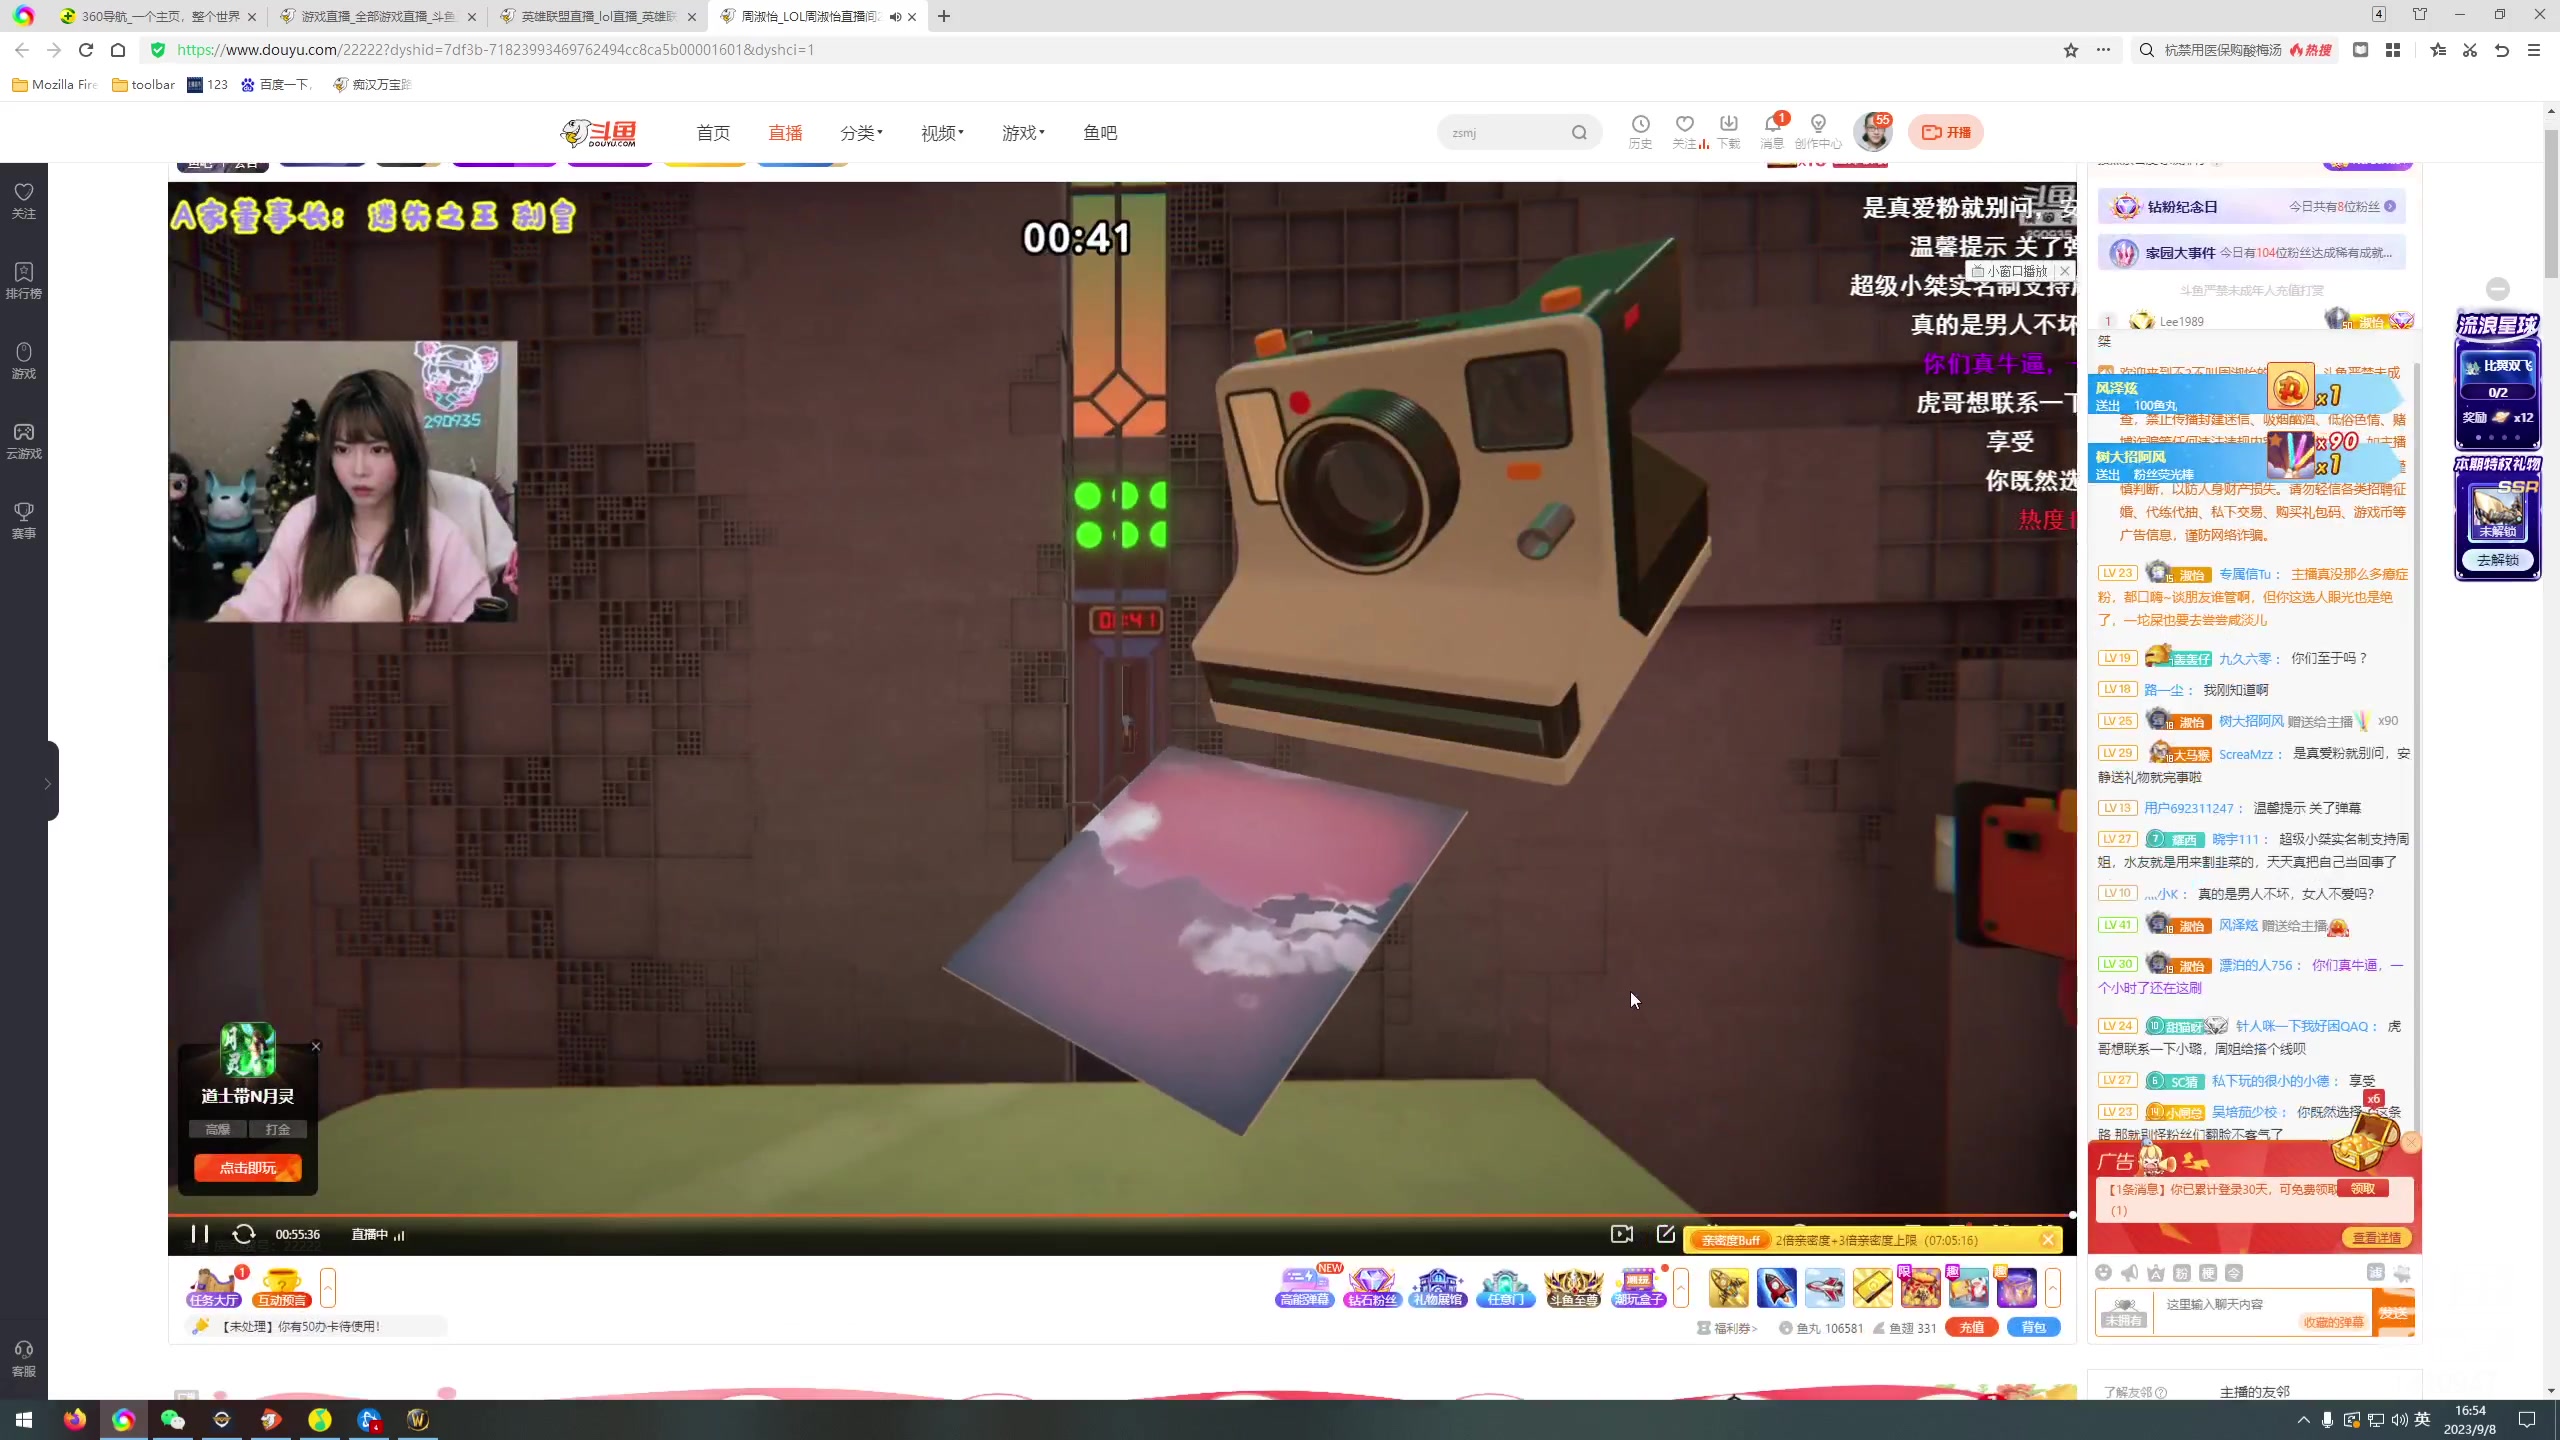The width and height of the screenshot is (2560, 1440).
Task: Expand the 分类 category dropdown
Action: coord(861,133)
